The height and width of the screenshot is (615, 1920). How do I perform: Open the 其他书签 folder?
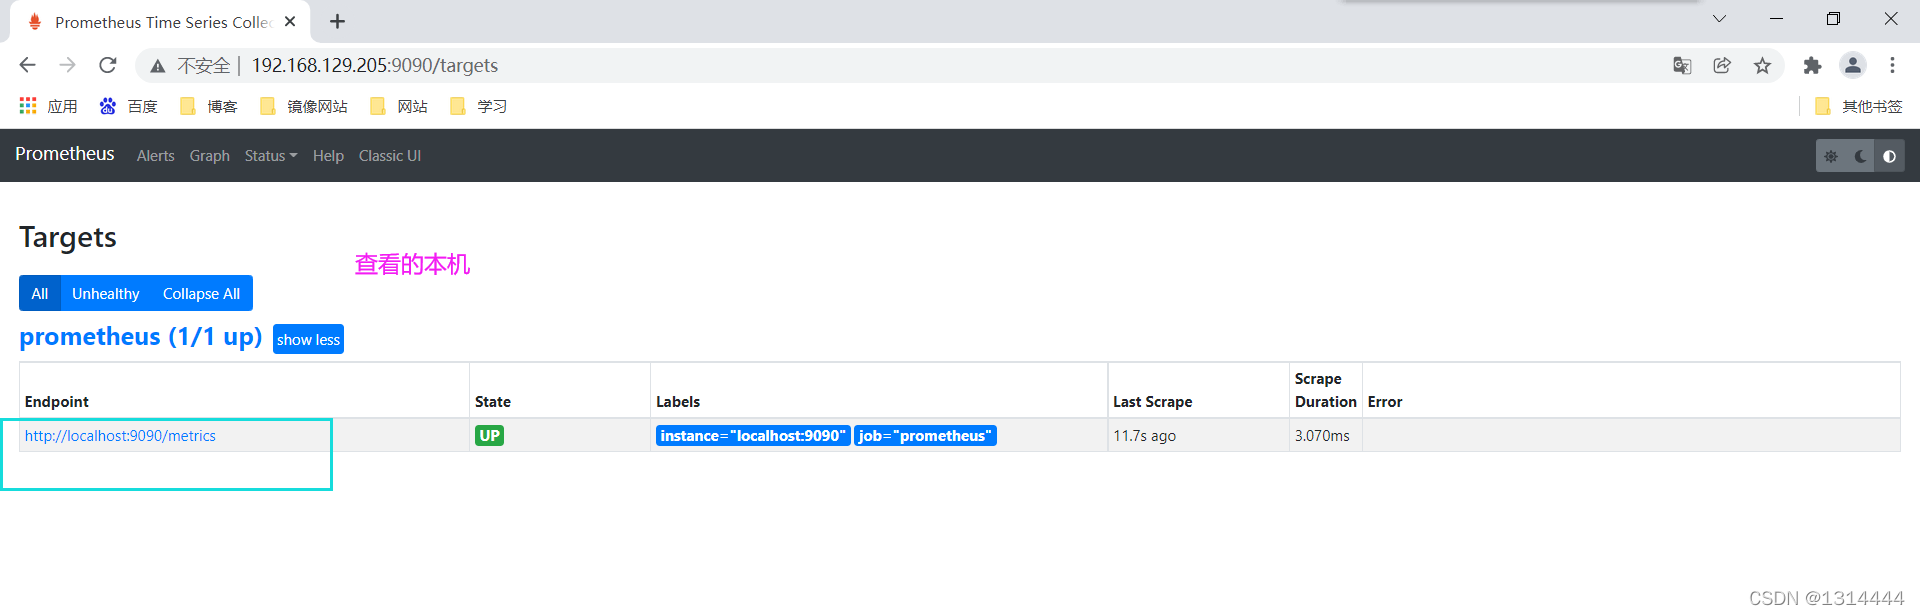[x=1858, y=106]
